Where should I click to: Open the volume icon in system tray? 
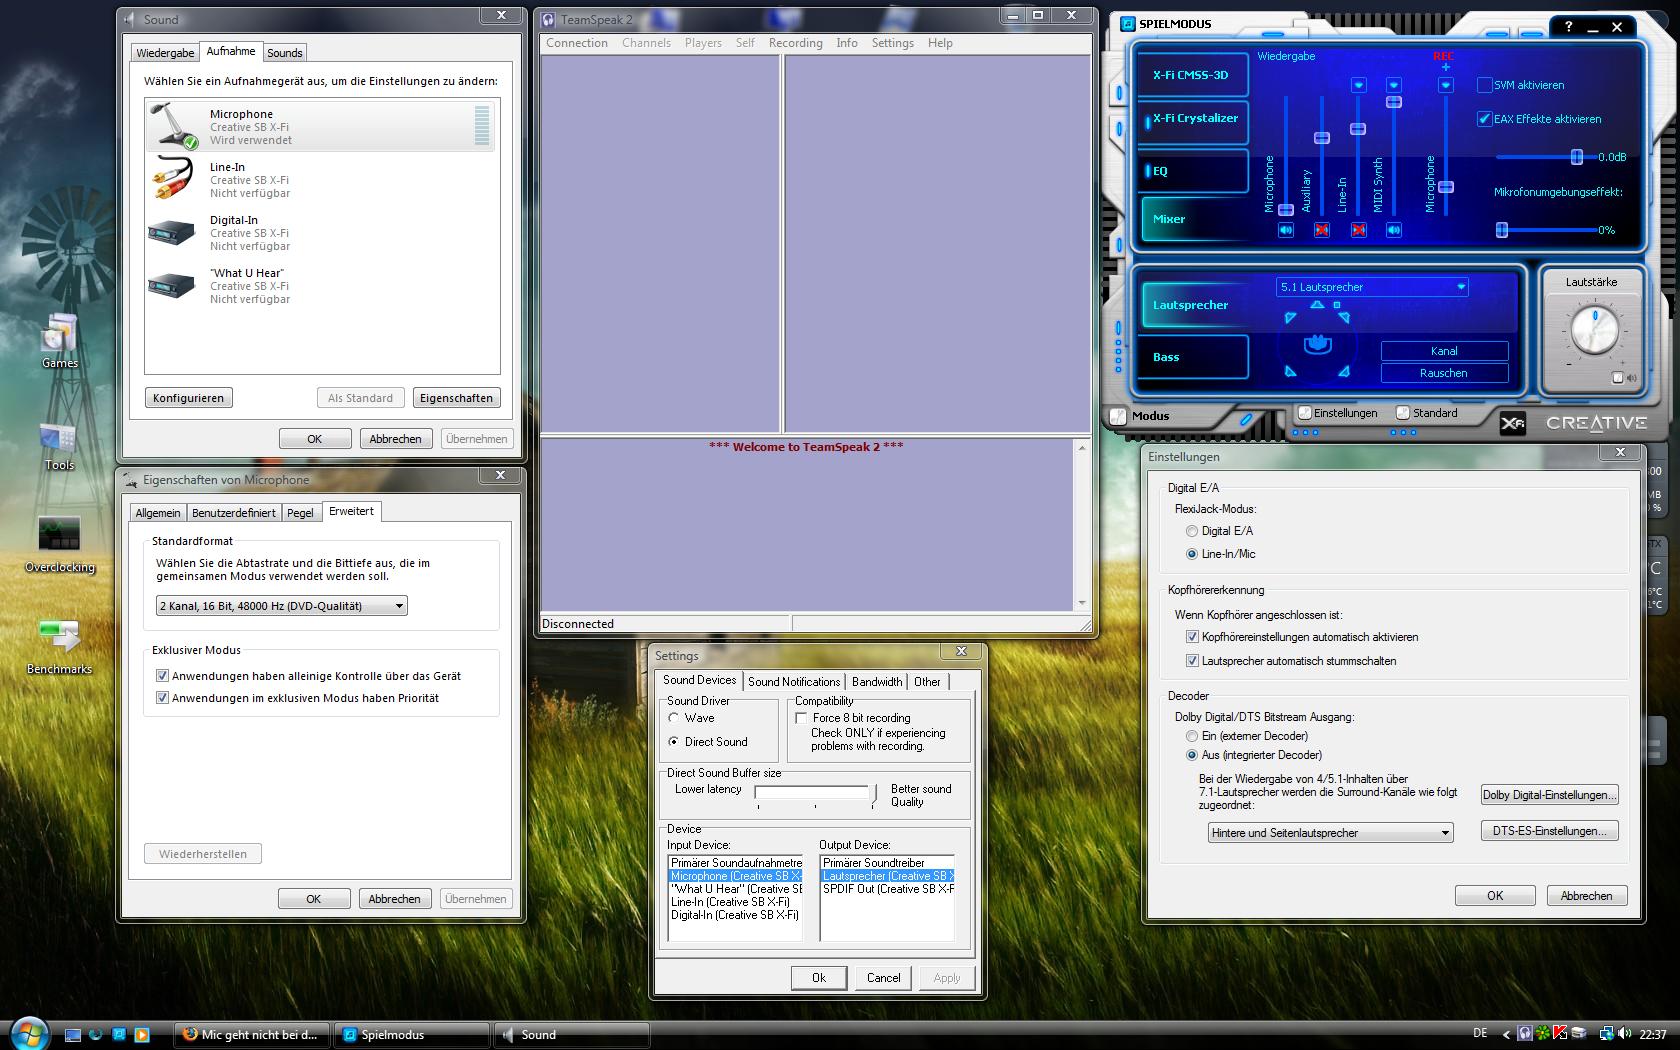(x=1627, y=1034)
